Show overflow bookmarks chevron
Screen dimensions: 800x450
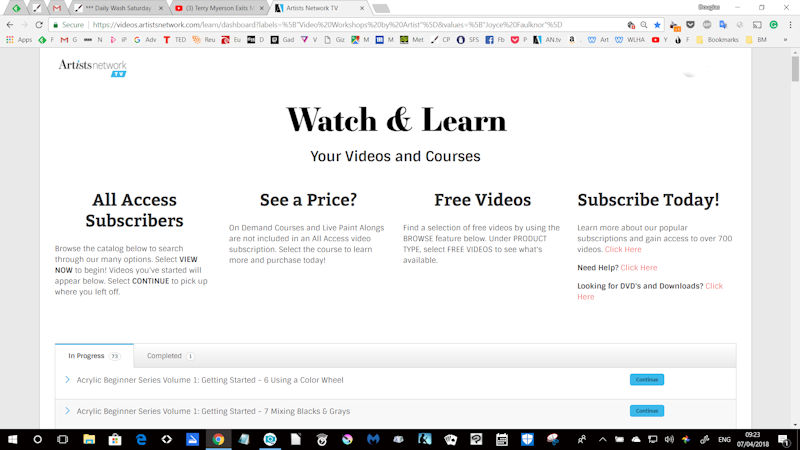point(786,39)
